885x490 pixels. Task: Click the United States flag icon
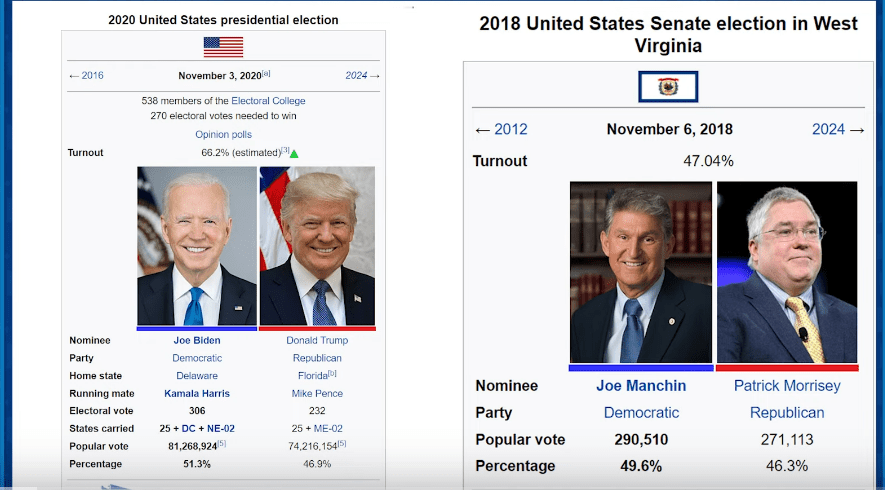pos(223,47)
